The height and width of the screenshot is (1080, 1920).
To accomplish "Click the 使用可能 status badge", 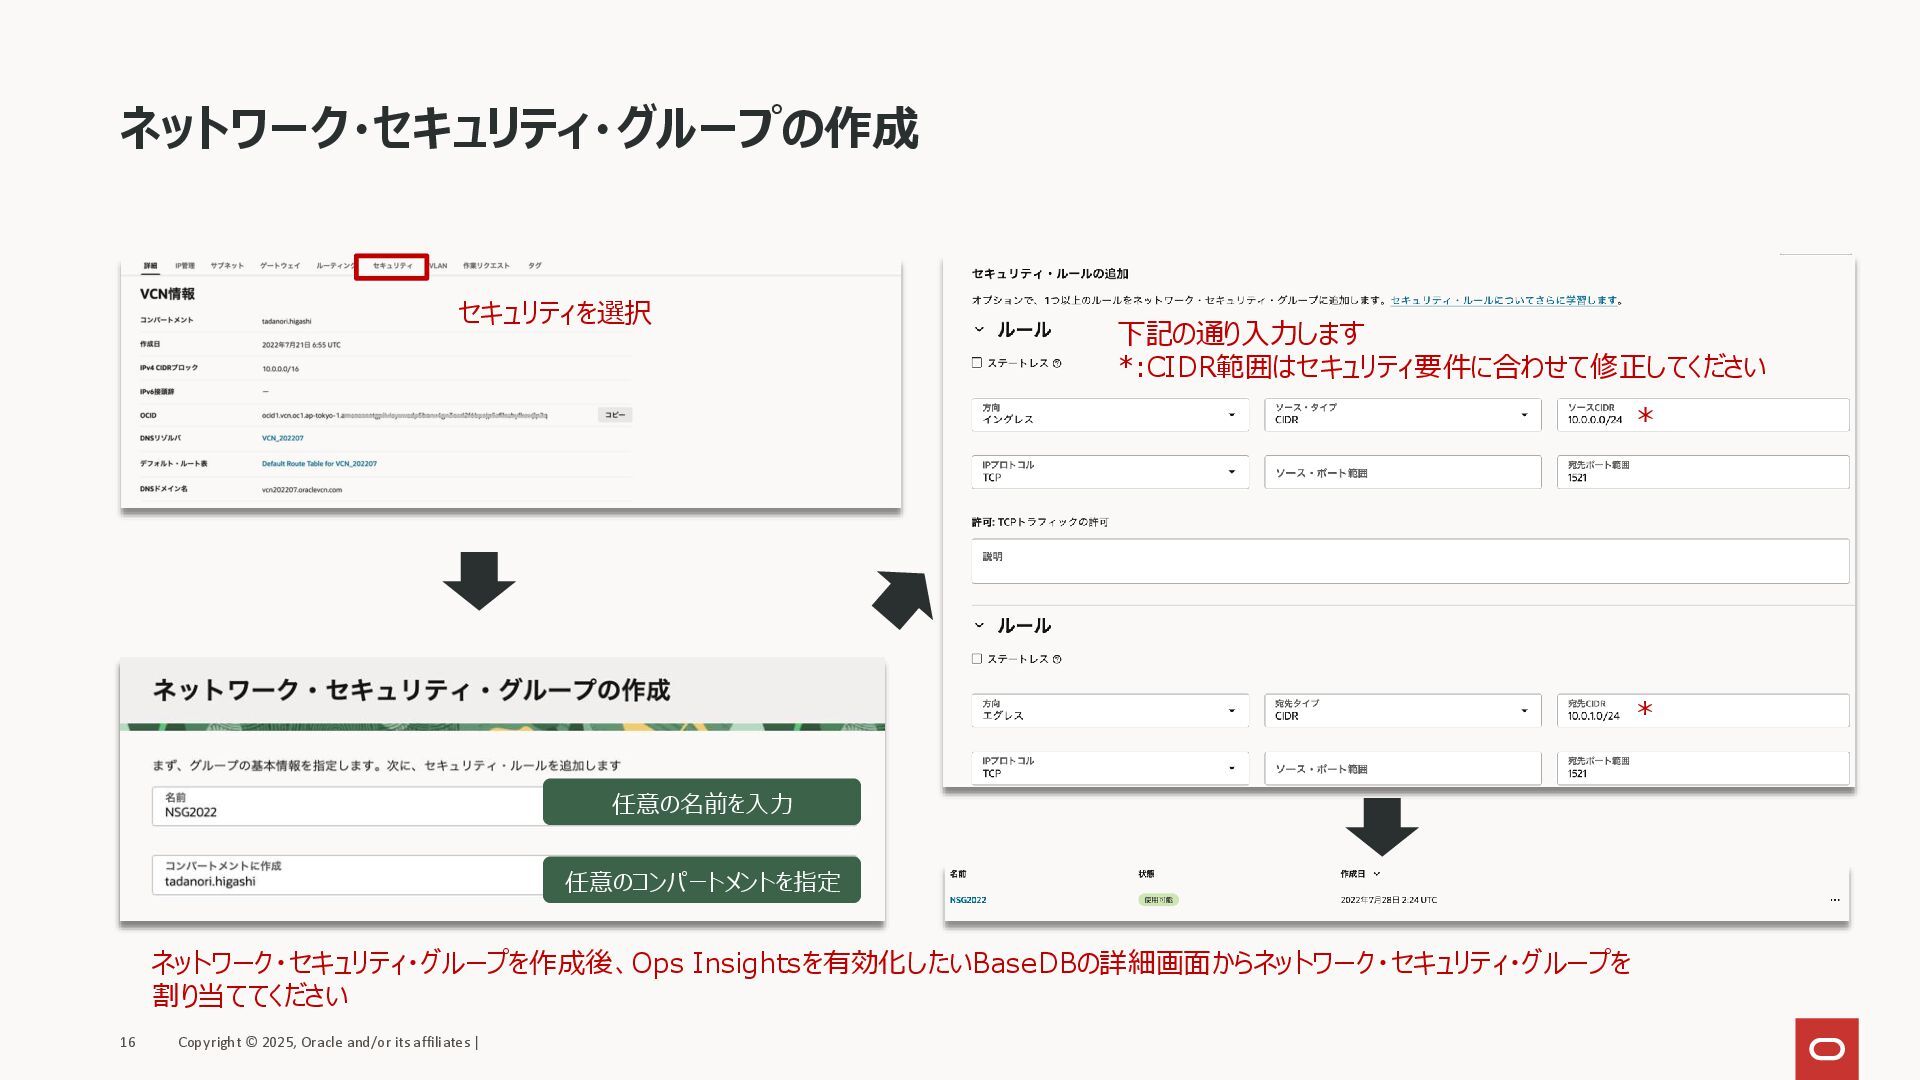I will (x=1158, y=900).
